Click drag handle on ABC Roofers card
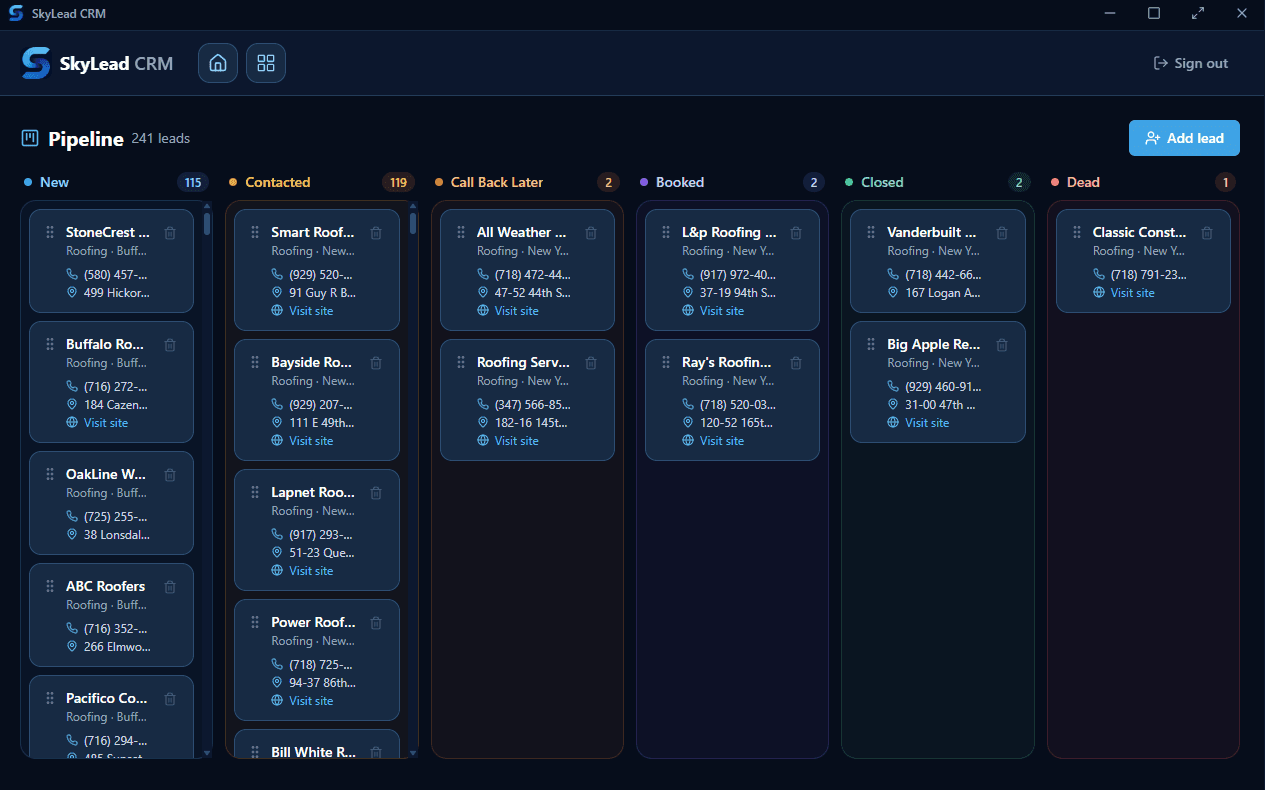 pos(50,586)
